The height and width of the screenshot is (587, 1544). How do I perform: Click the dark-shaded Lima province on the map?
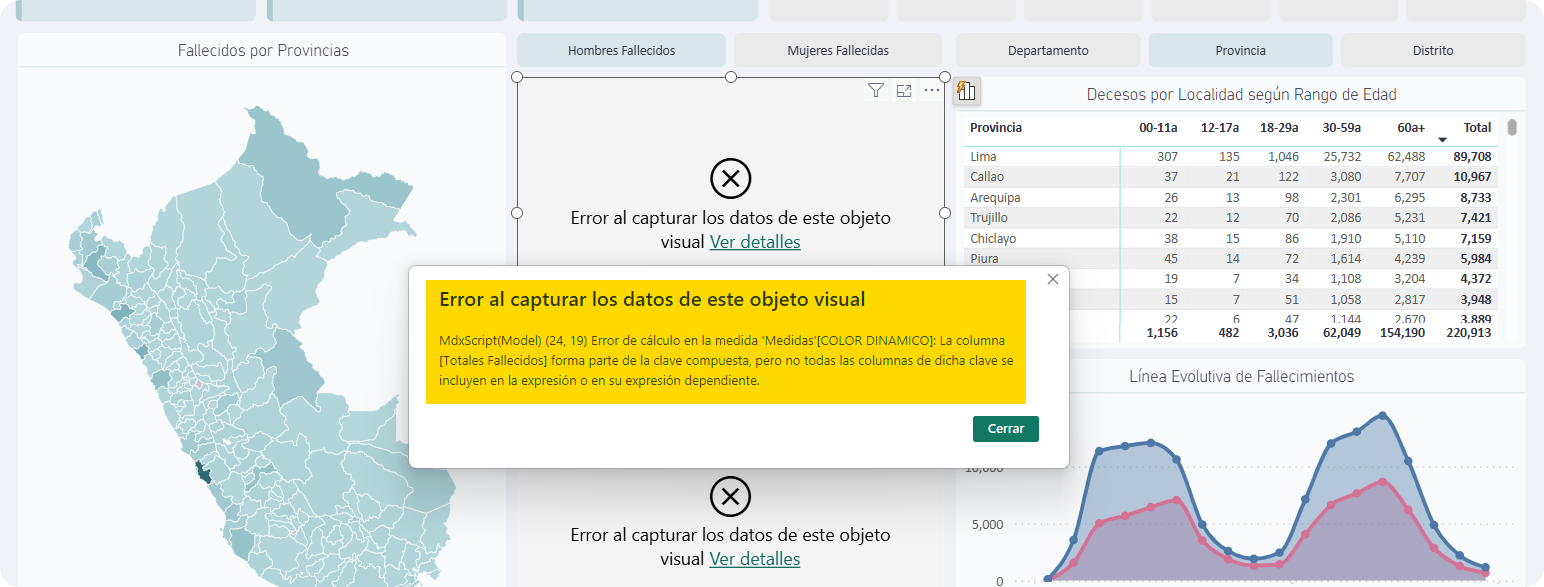[x=206, y=472]
